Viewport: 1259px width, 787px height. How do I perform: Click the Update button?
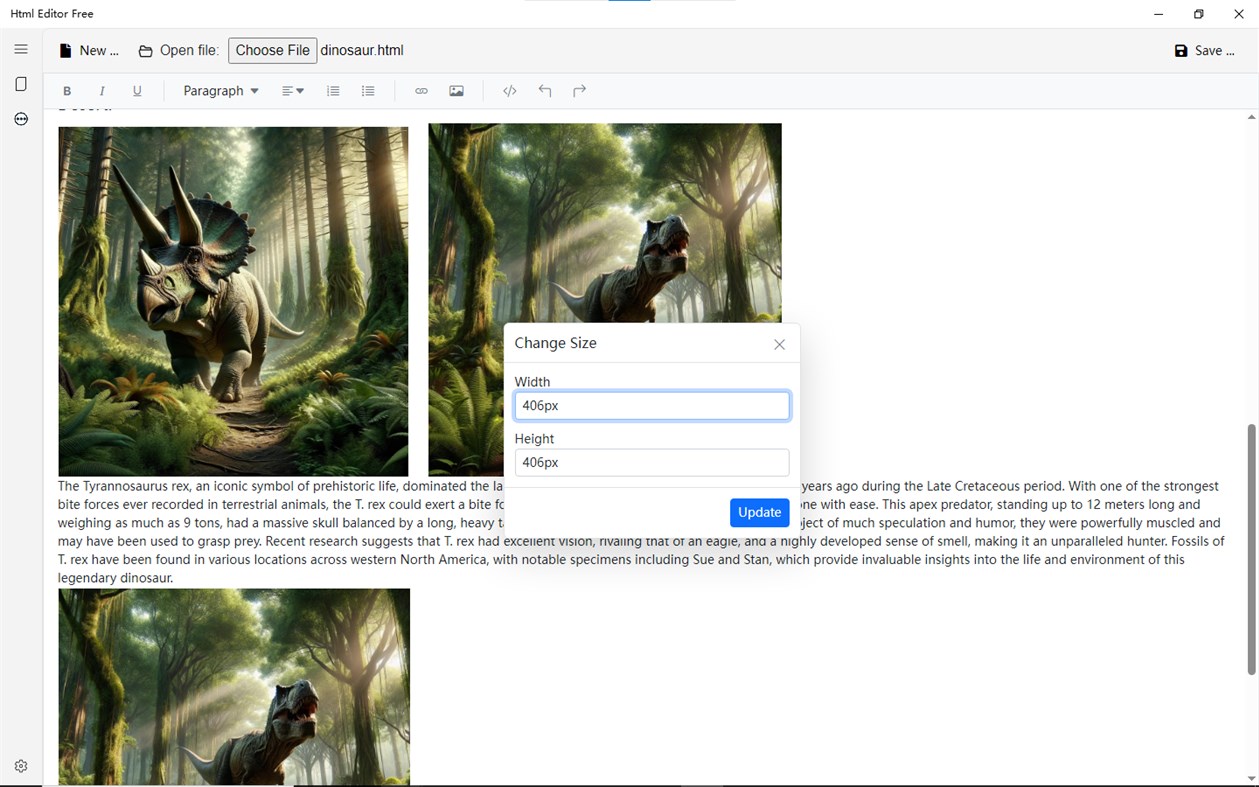pyautogui.click(x=759, y=512)
